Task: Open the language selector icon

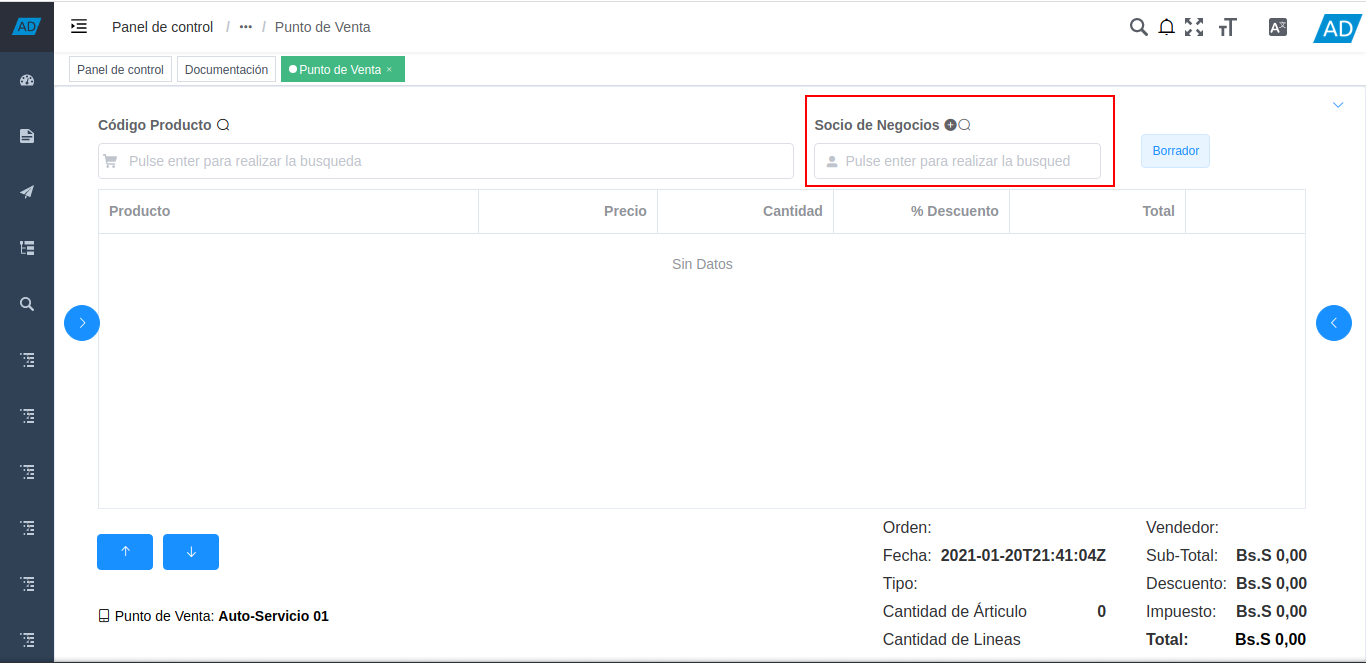Action: tap(1277, 27)
